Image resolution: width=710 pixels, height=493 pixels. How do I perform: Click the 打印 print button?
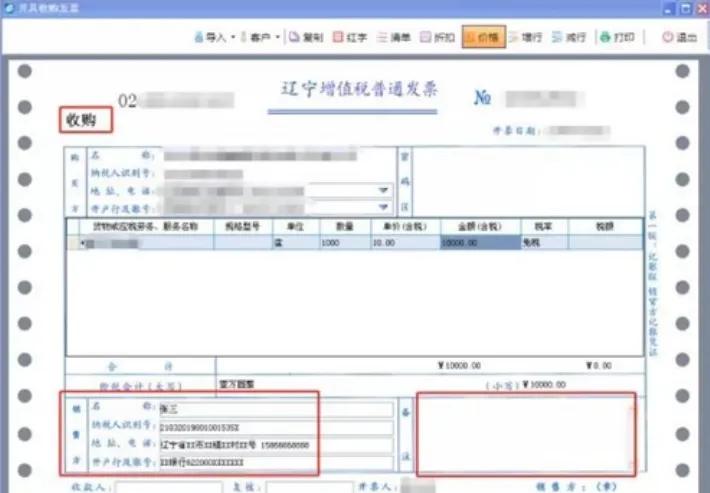coord(617,37)
